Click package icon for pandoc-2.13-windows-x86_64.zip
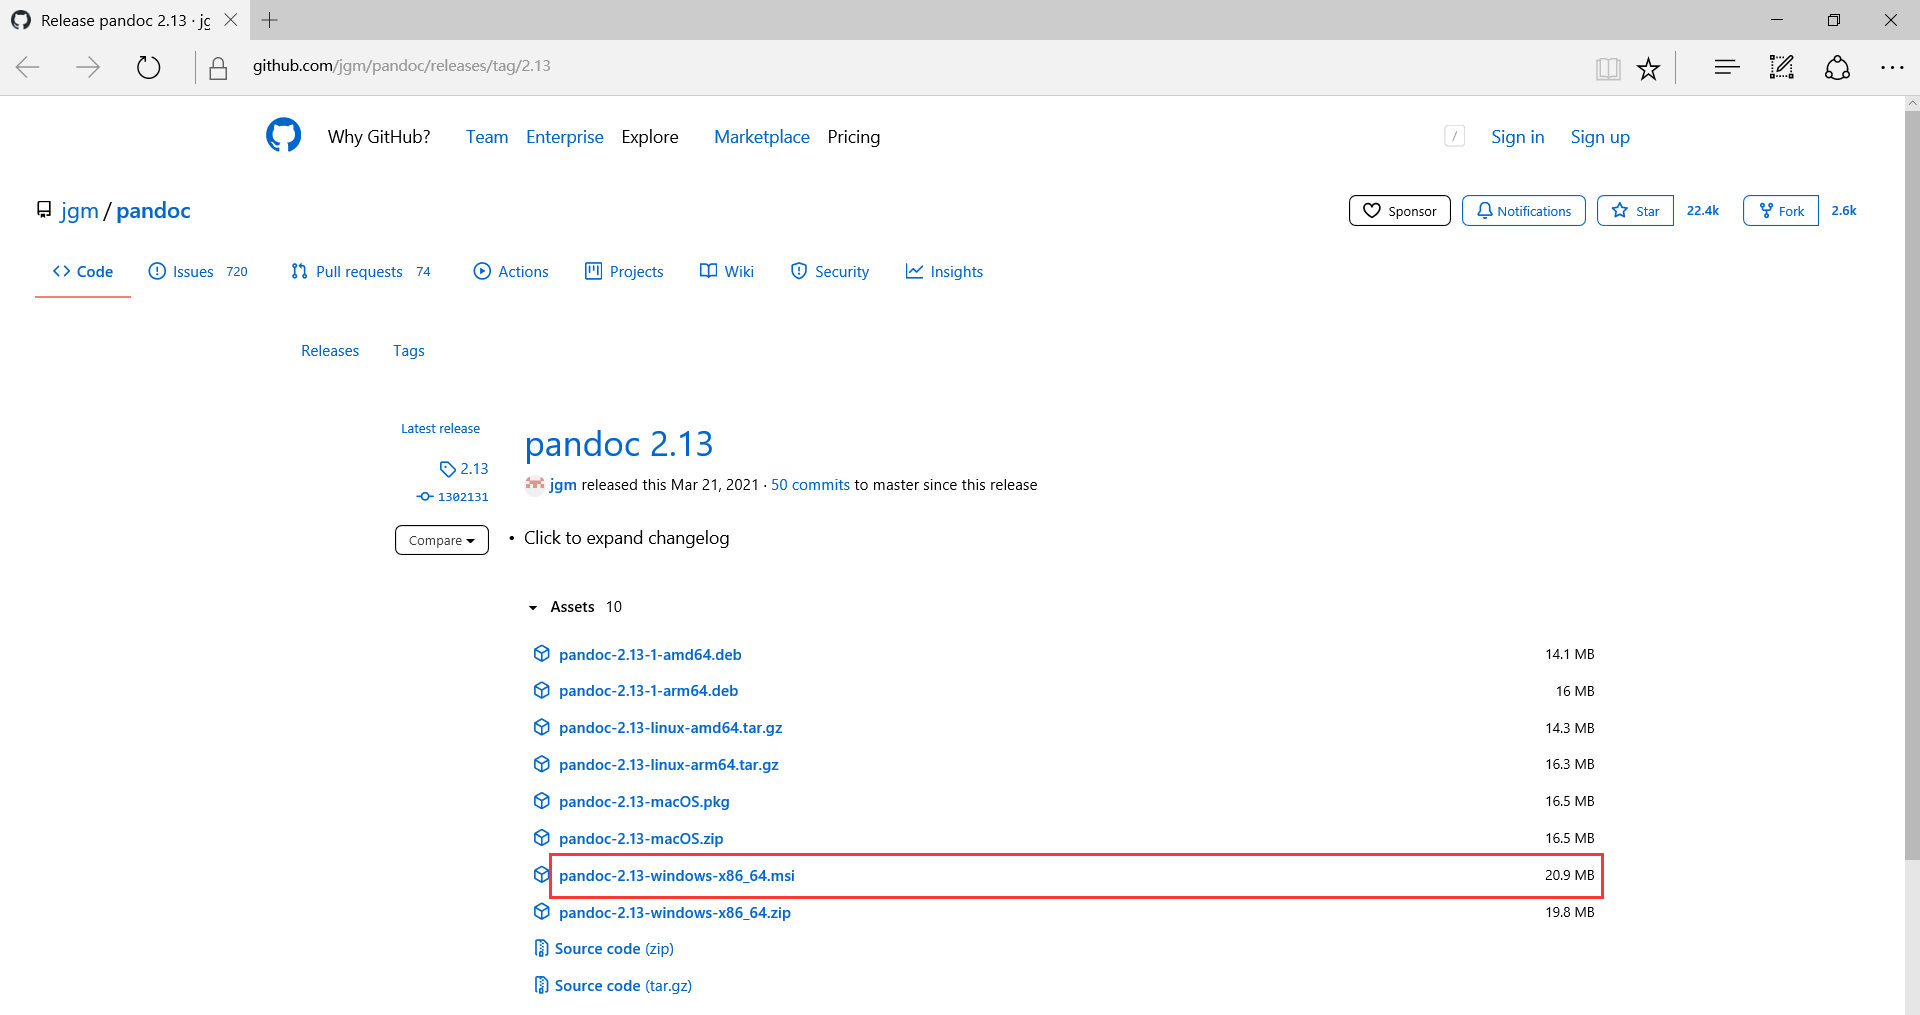The height and width of the screenshot is (1015, 1920). 542,912
